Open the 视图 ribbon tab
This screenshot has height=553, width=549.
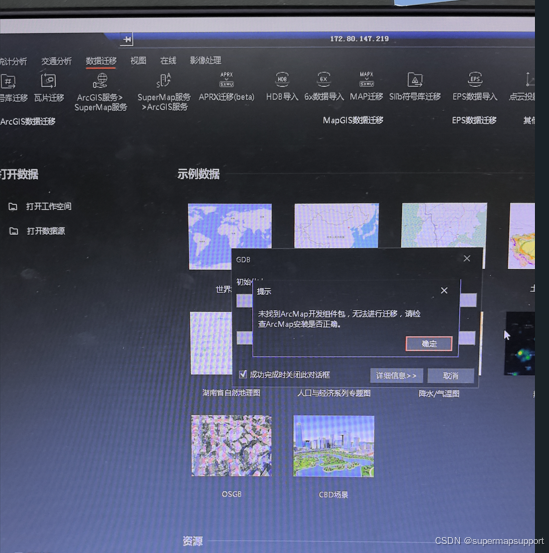138,60
